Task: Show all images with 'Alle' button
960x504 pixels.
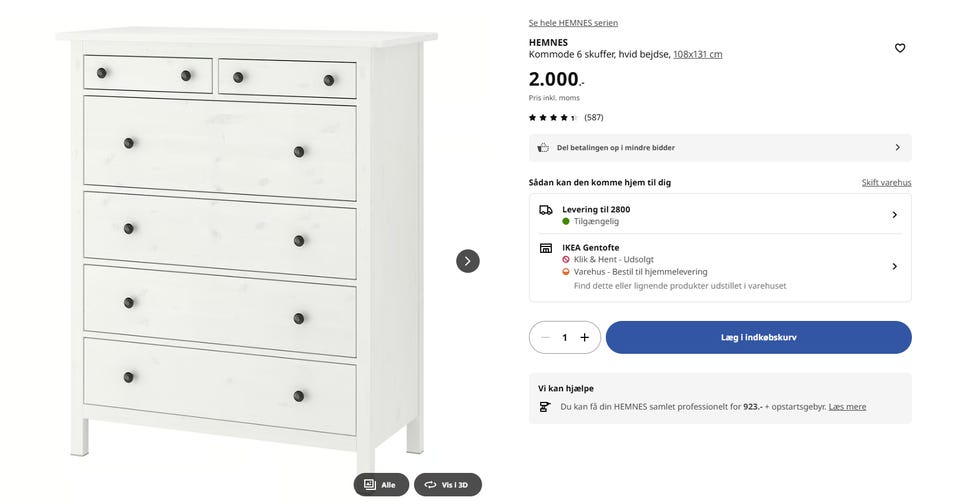Action: pyautogui.click(x=381, y=485)
